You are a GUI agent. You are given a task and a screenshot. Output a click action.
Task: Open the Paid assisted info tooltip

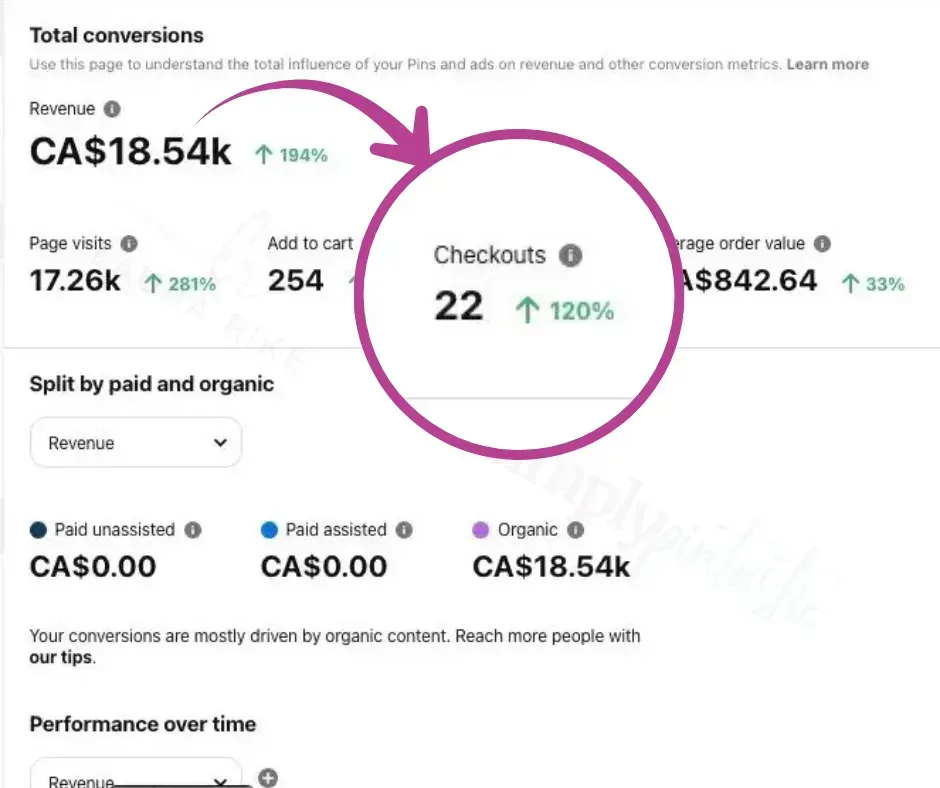[404, 530]
